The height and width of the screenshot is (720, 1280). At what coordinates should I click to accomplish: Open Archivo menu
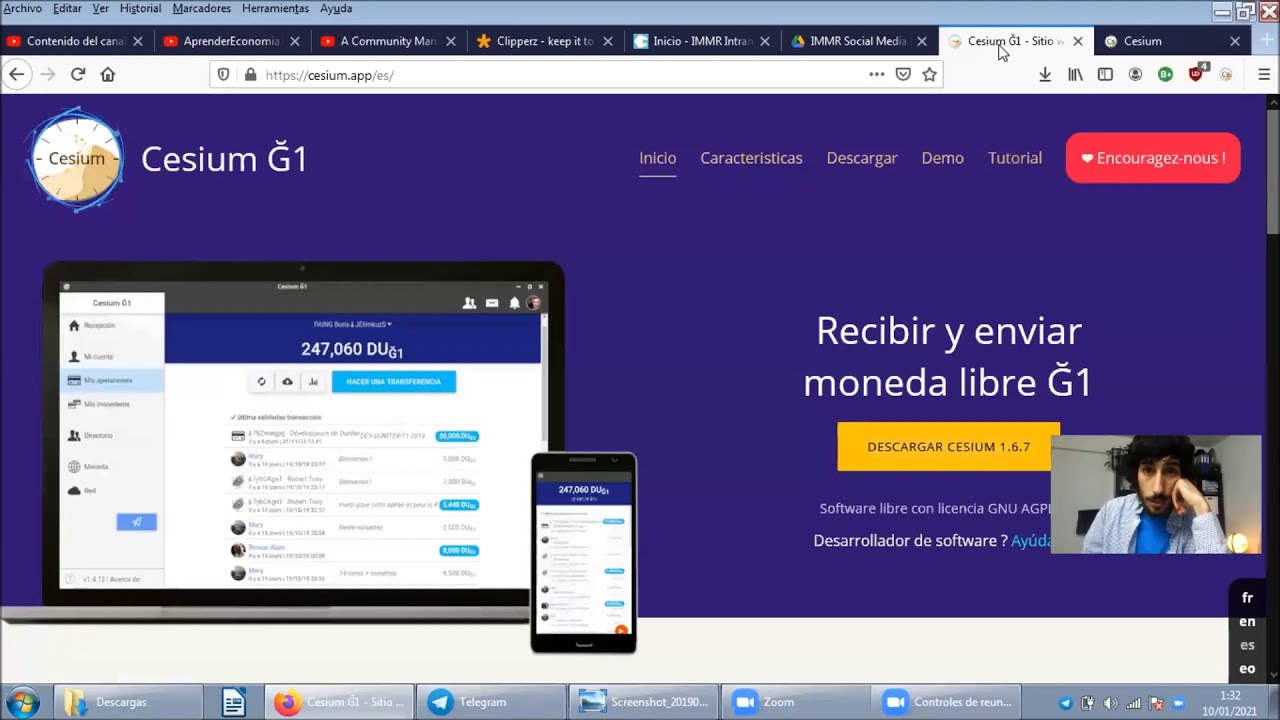pos(22,8)
